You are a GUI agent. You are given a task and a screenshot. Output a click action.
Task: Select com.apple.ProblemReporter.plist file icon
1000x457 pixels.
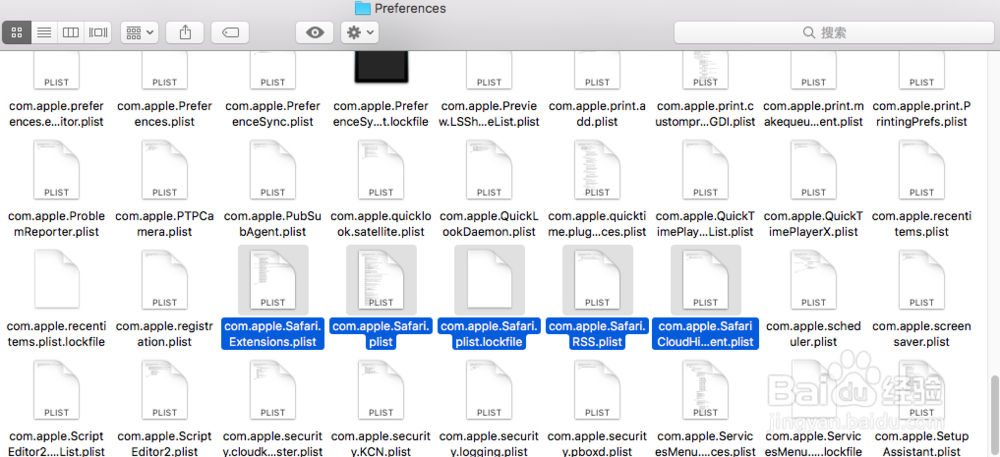coord(57,169)
